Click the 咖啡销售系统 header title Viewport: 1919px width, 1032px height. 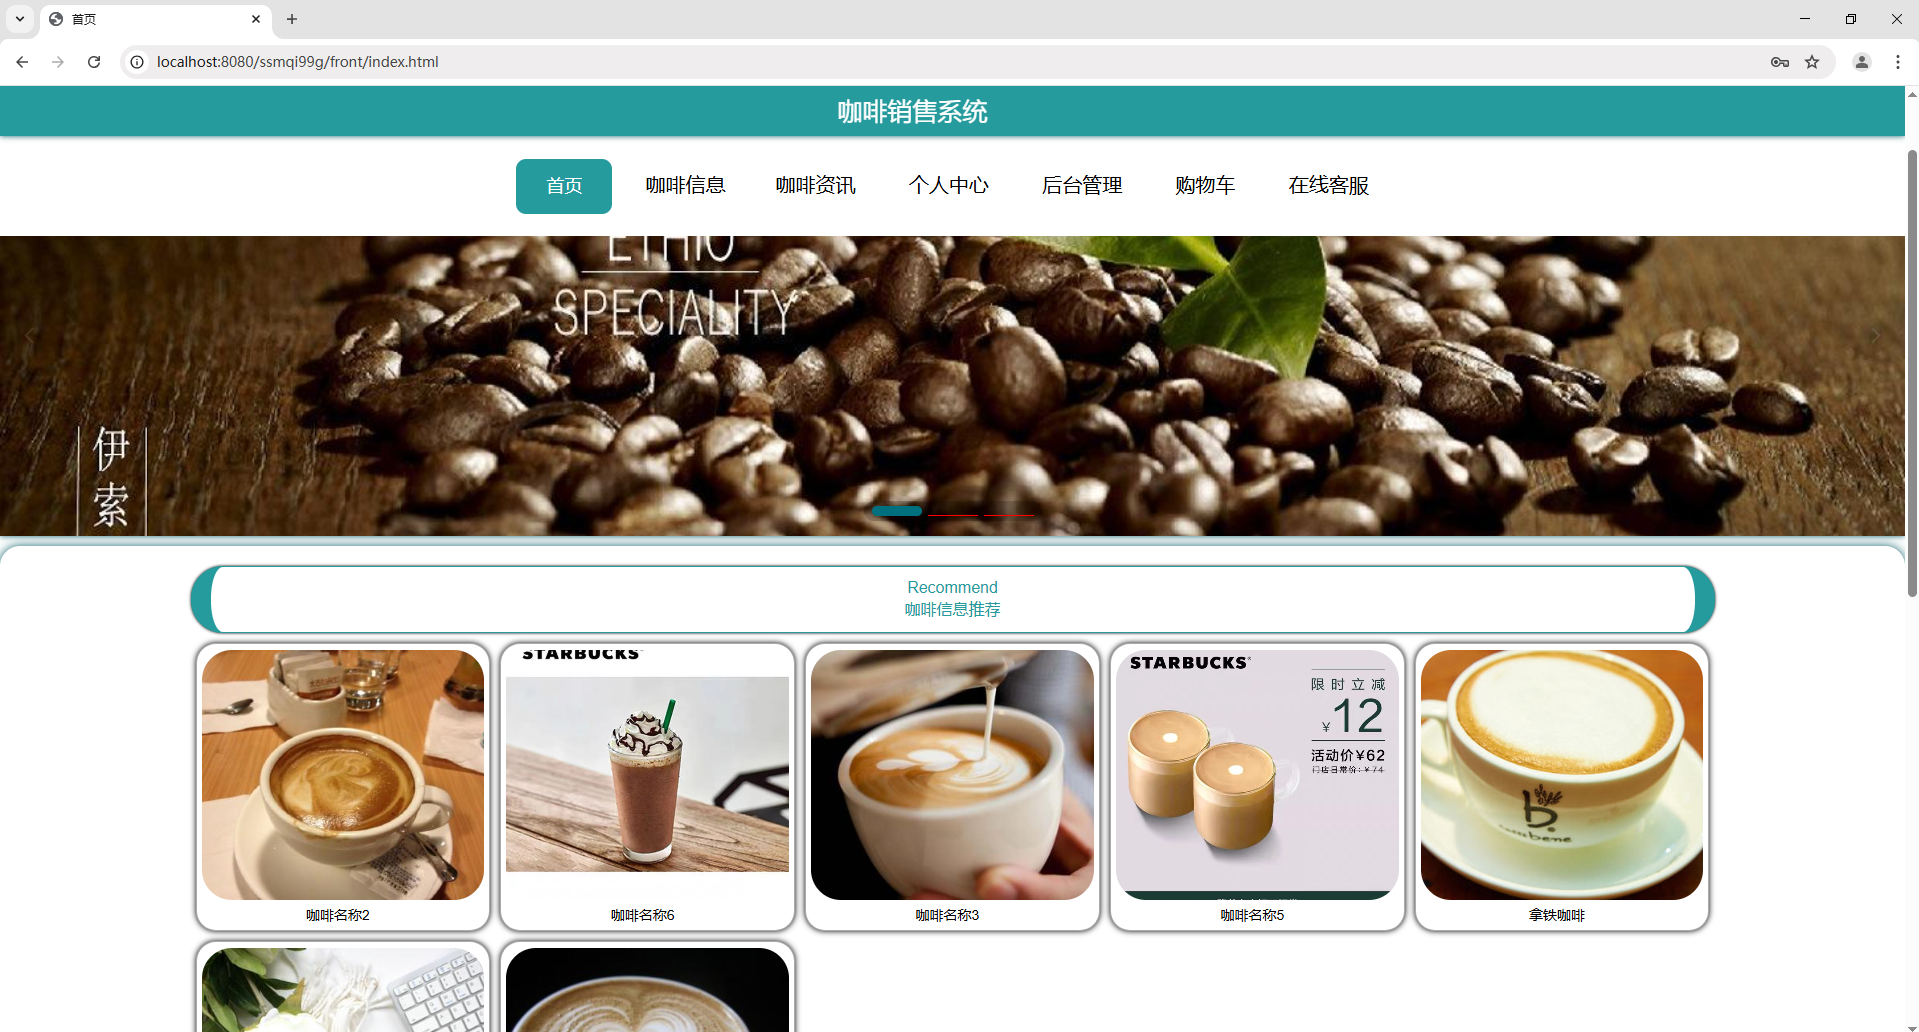click(x=912, y=112)
